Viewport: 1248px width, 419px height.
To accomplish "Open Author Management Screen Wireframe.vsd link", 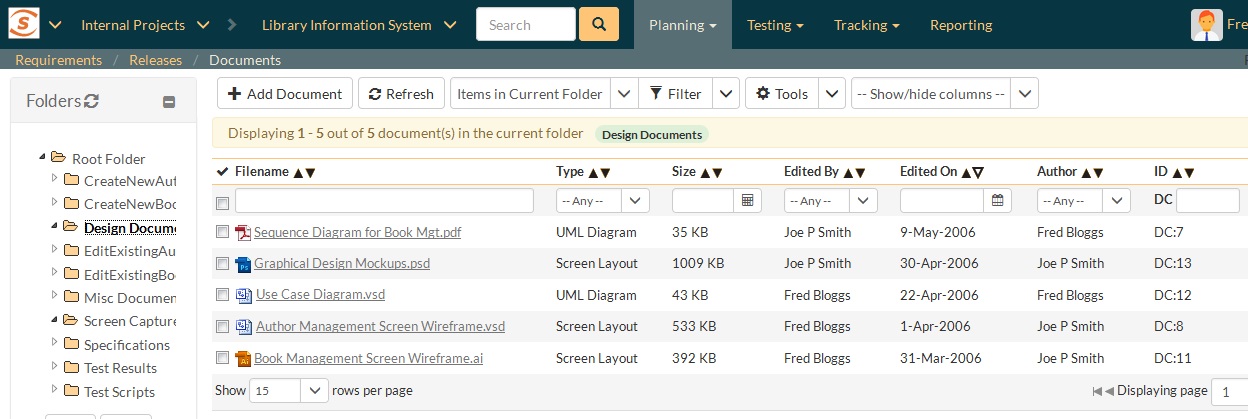I will (380, 326).
